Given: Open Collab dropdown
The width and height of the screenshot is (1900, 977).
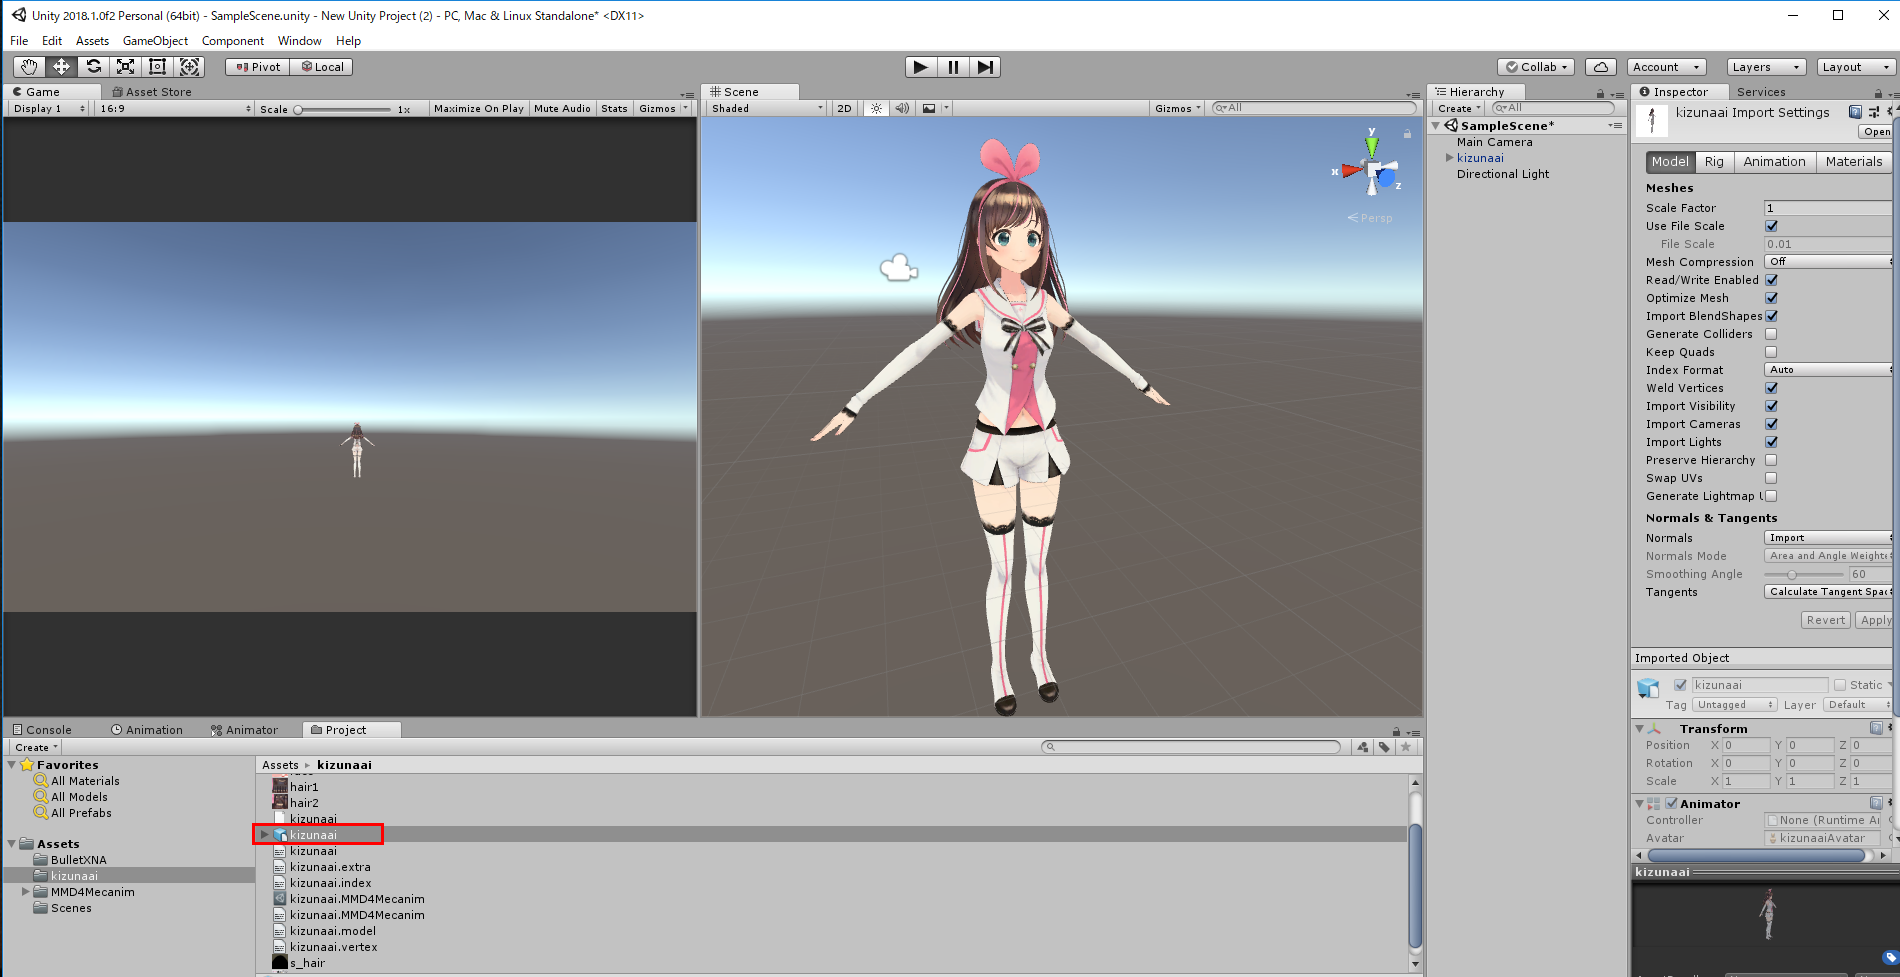Looking at the screenshot, I should pos(1536,67).
